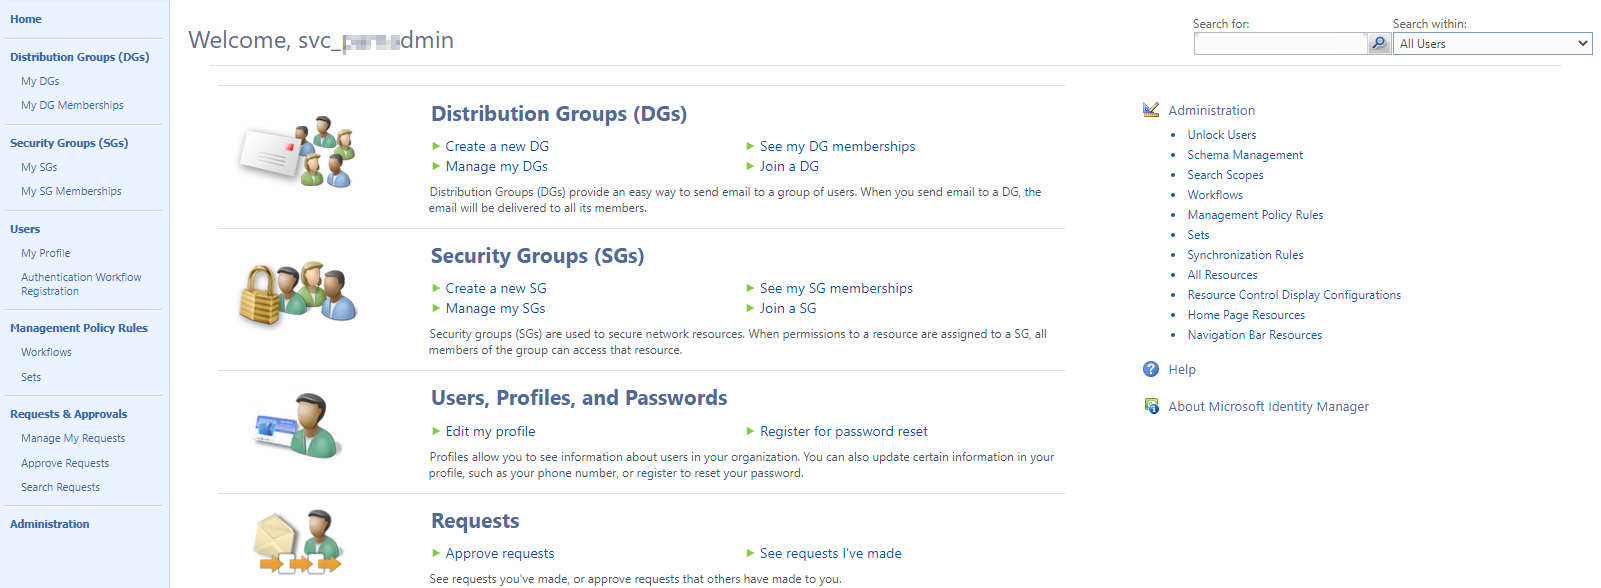
Task: Click the Administration checklist icon
Action: tap(1151, 110)
